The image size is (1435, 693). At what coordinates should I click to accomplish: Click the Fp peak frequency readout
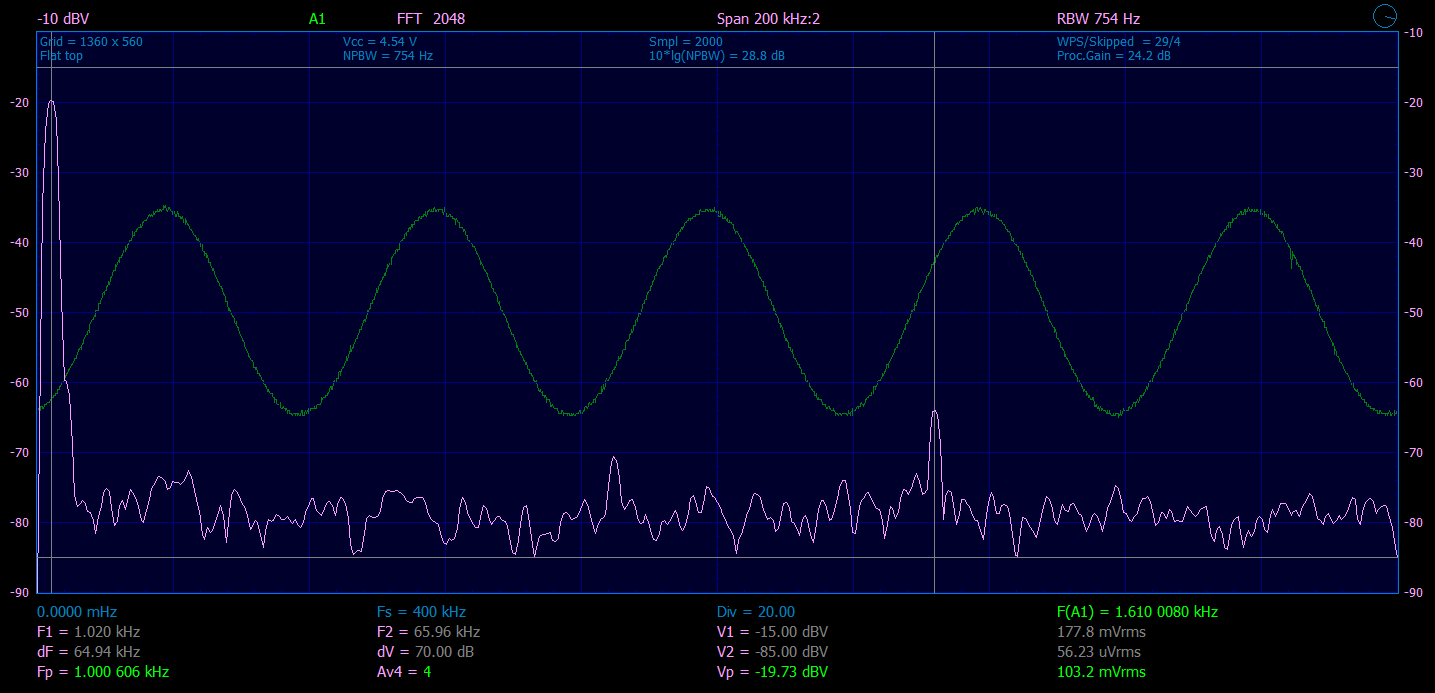102,672
